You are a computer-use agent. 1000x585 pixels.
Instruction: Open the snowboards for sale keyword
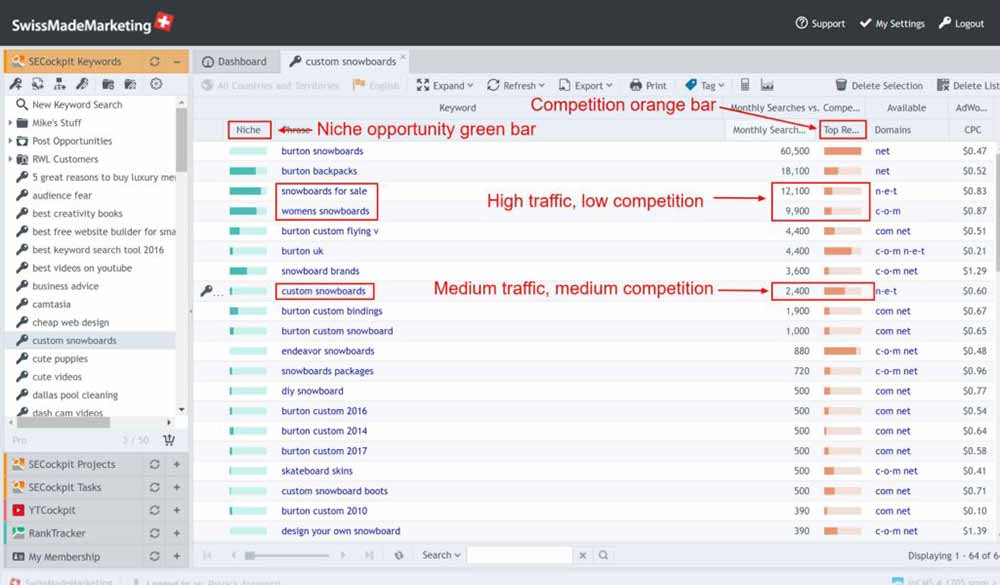[x=324, y=191]
